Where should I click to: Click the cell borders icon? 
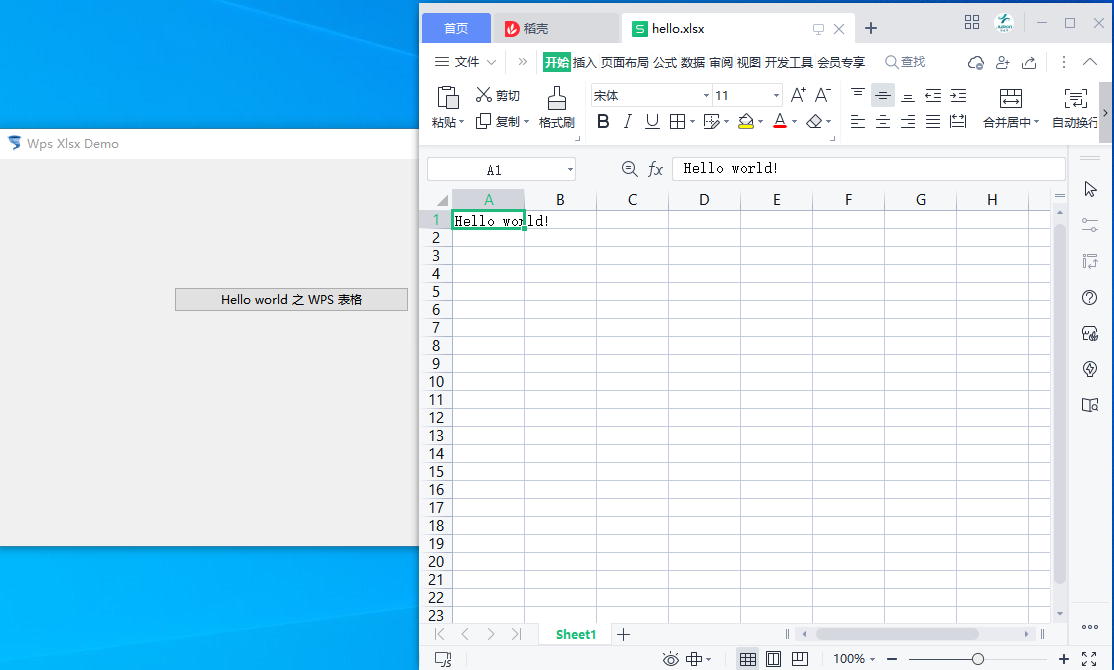coord(677,122)
